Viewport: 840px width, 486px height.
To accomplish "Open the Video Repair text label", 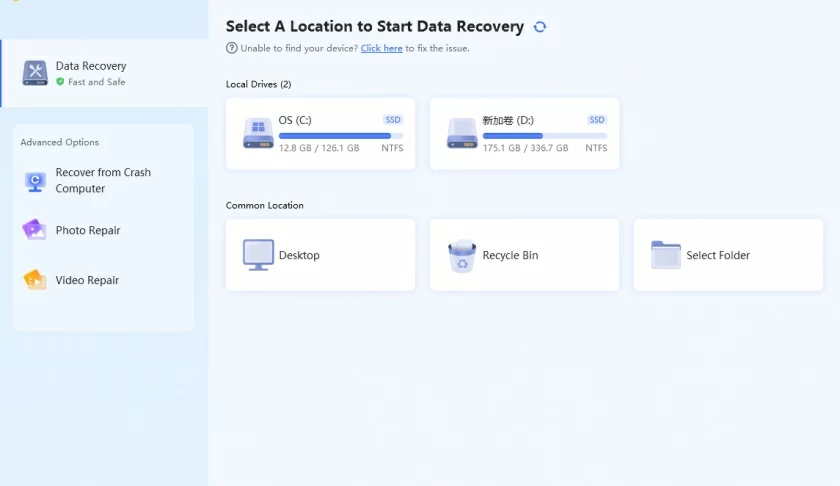I will [x=87, y=280].
